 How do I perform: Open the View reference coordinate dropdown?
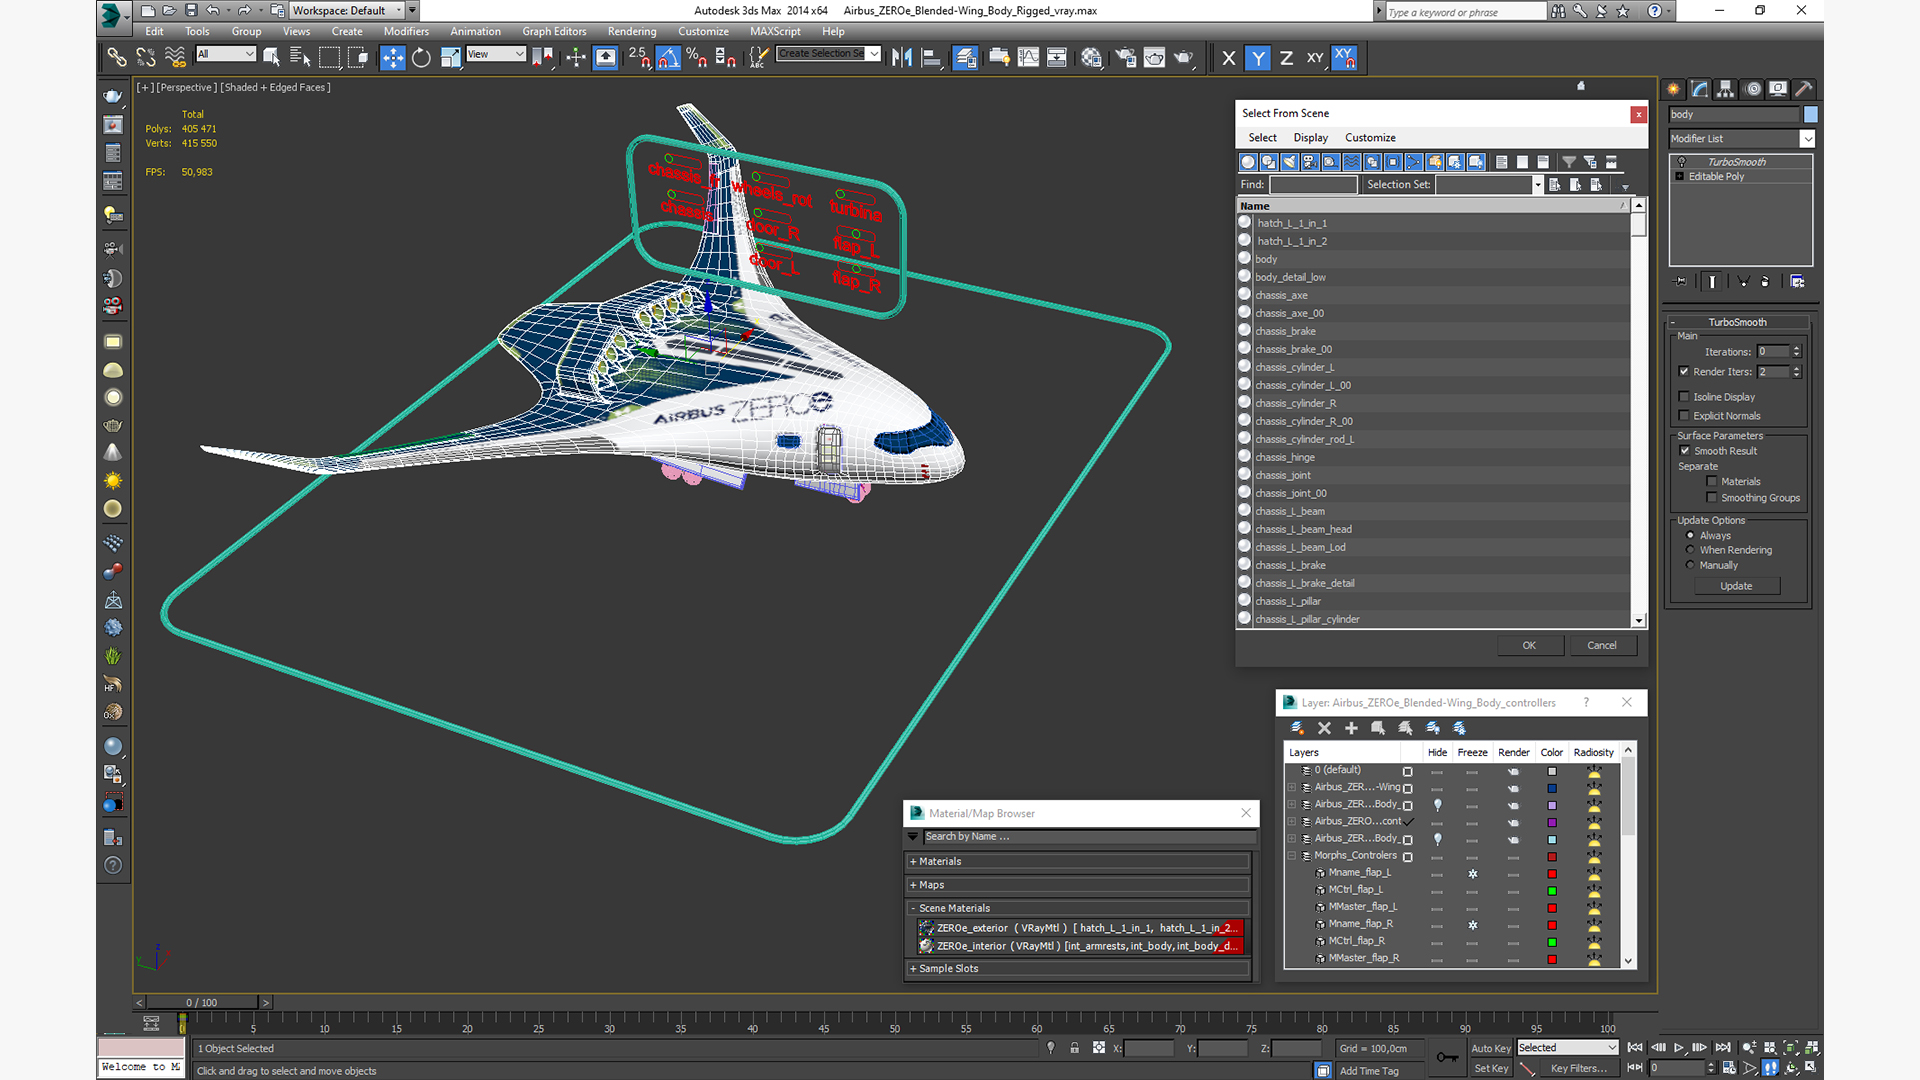coord(495,54)
